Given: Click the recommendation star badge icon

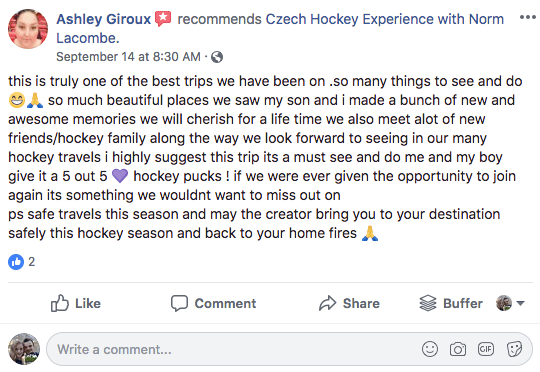Looking at the screenshot, I should pyautogui.click(x=163, y=19).
